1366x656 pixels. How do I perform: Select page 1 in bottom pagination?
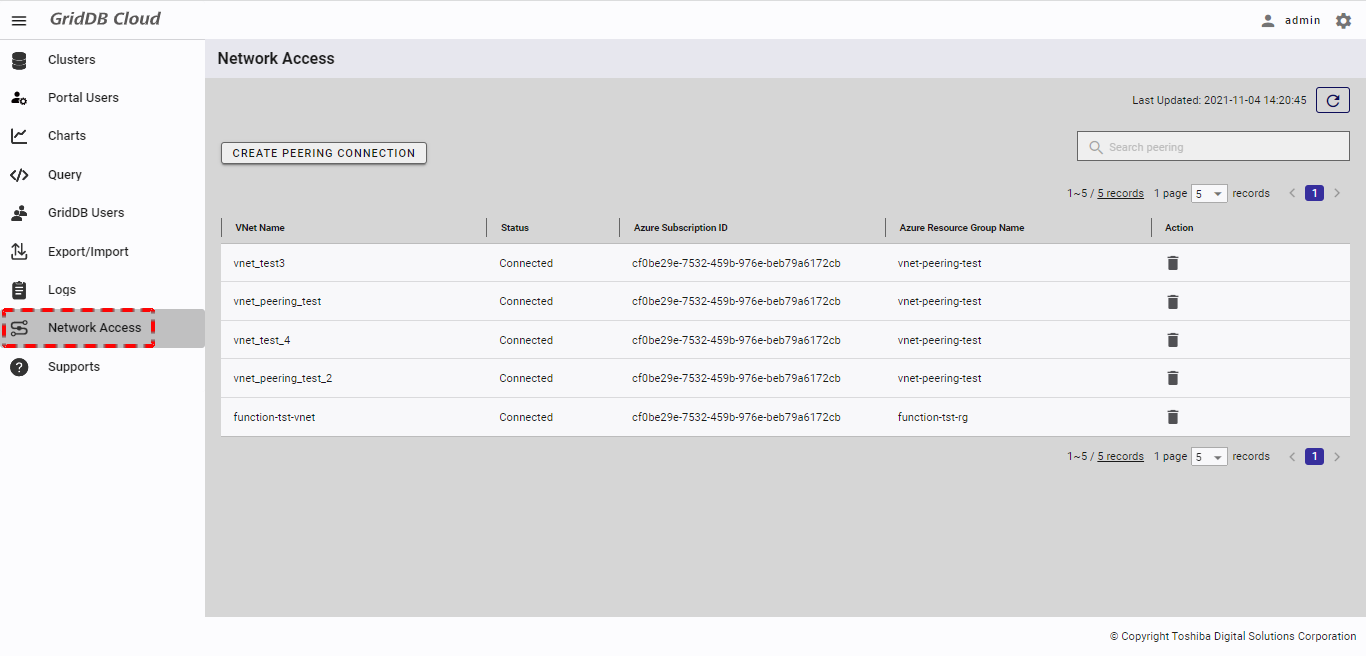pos(1314,456)
